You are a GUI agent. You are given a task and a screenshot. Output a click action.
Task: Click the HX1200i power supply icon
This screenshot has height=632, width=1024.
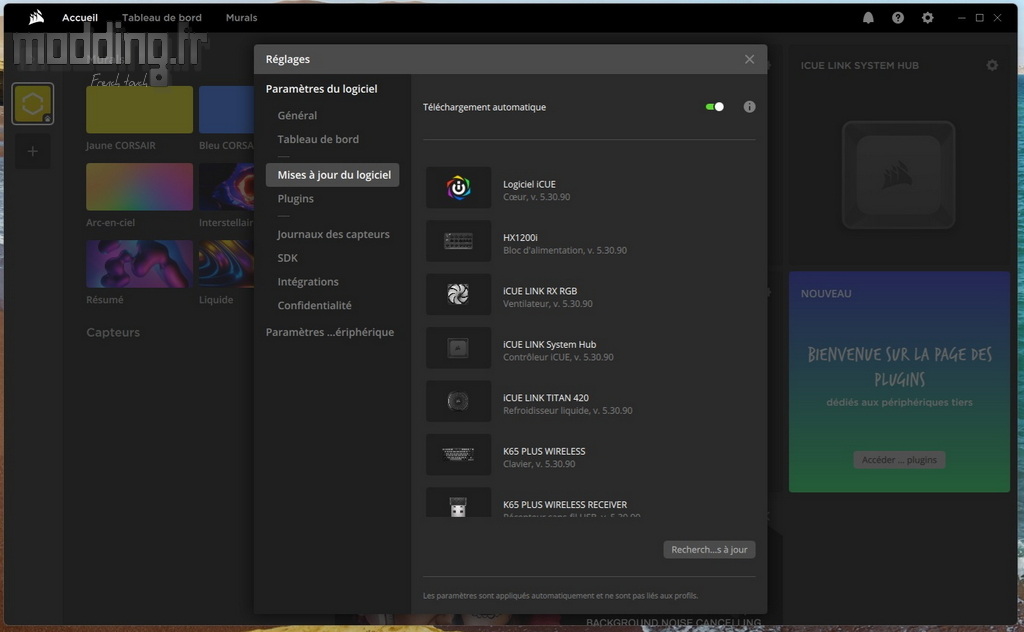(x=458, y=241)
